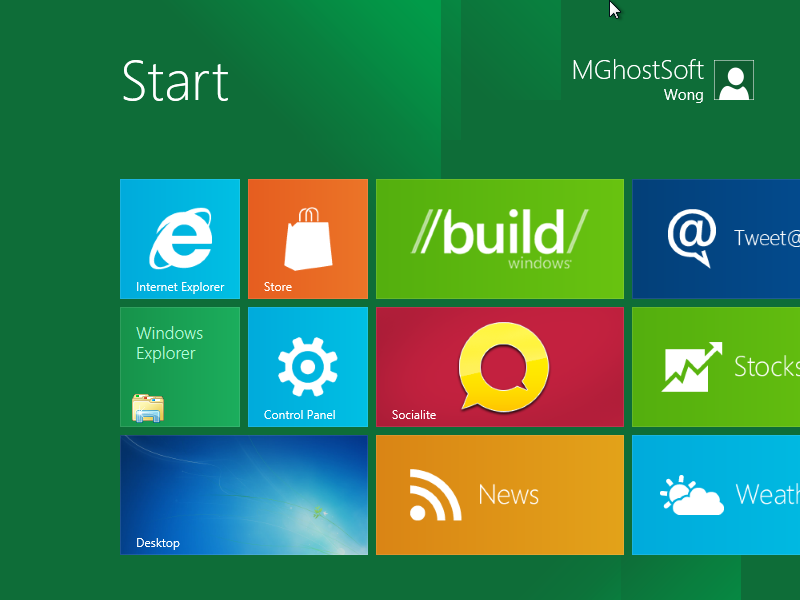Click the 'Socialite' caption on red tile
Image resolution: width=800 pixels, height=600 pixels.
414,415
